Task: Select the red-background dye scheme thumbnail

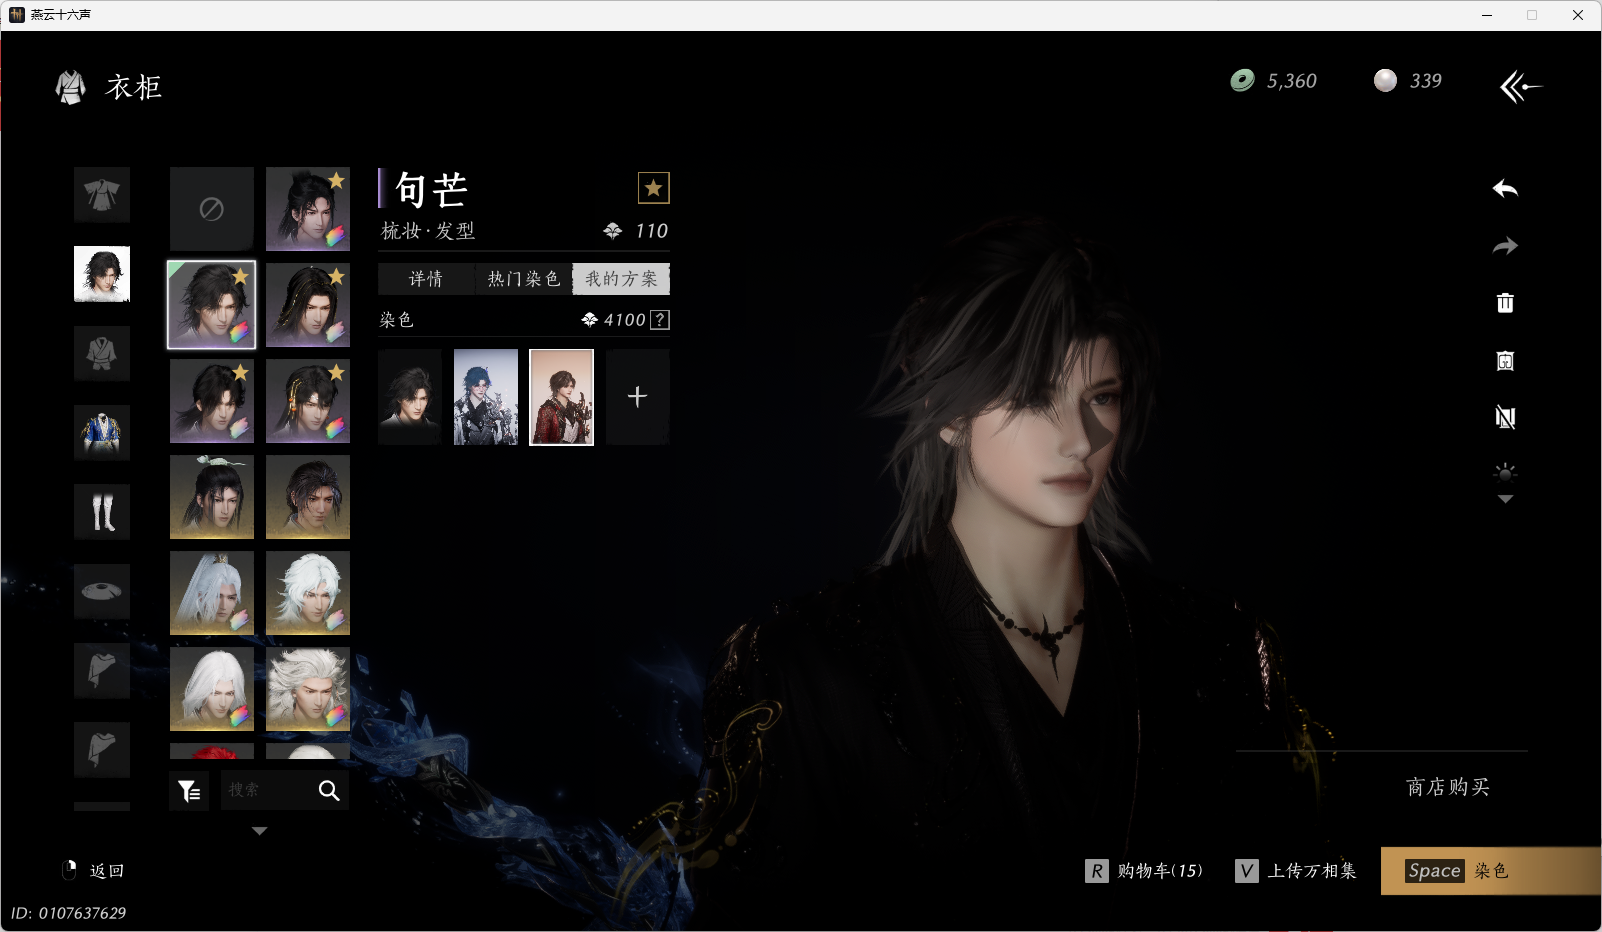Action: [561, 397]
